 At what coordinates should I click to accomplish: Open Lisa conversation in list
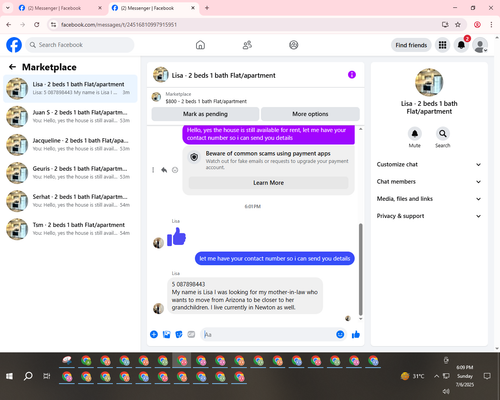[x=70, y=88]
